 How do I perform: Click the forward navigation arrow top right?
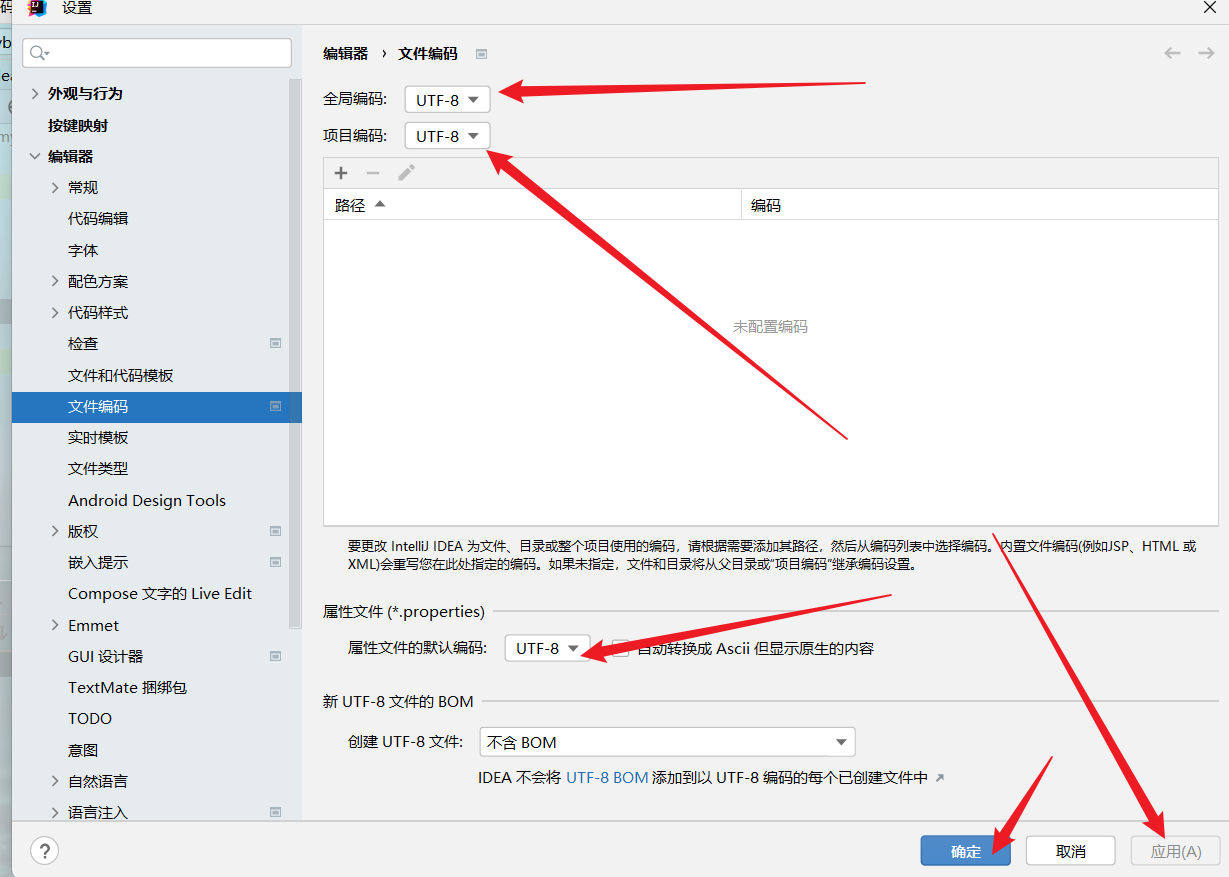coord(1205,53)
